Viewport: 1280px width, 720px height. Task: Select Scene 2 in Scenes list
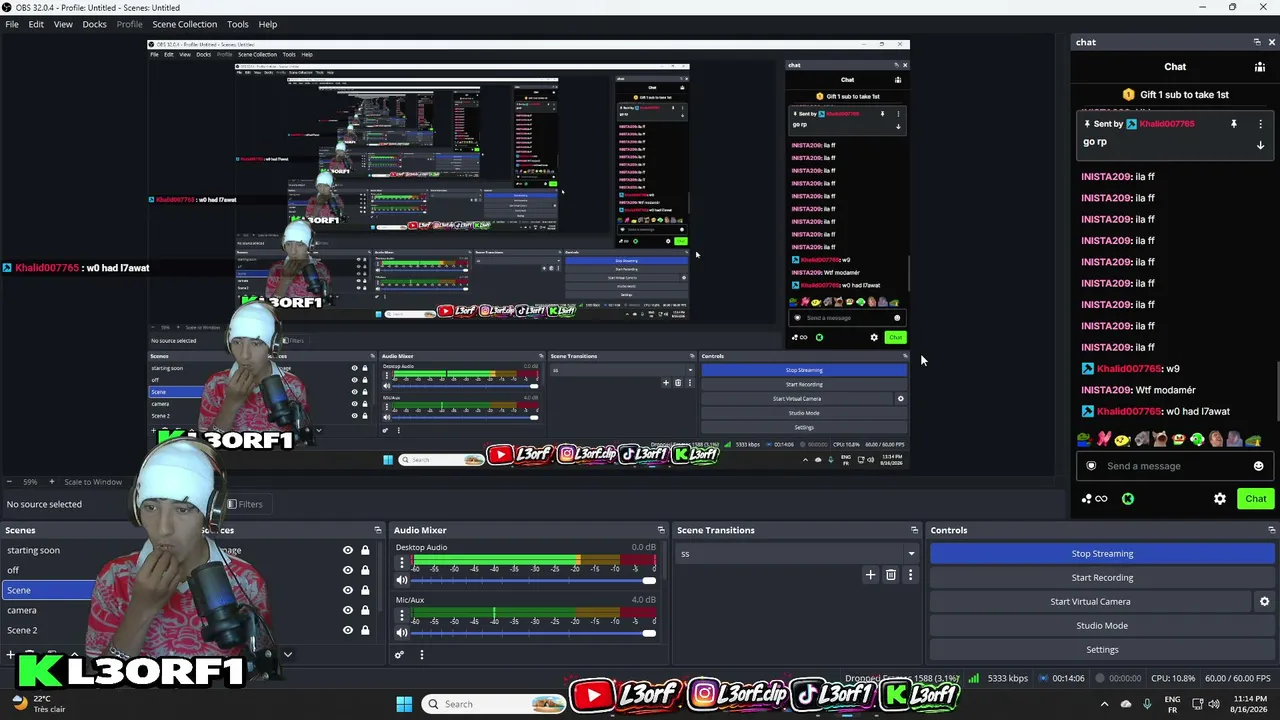22,630
